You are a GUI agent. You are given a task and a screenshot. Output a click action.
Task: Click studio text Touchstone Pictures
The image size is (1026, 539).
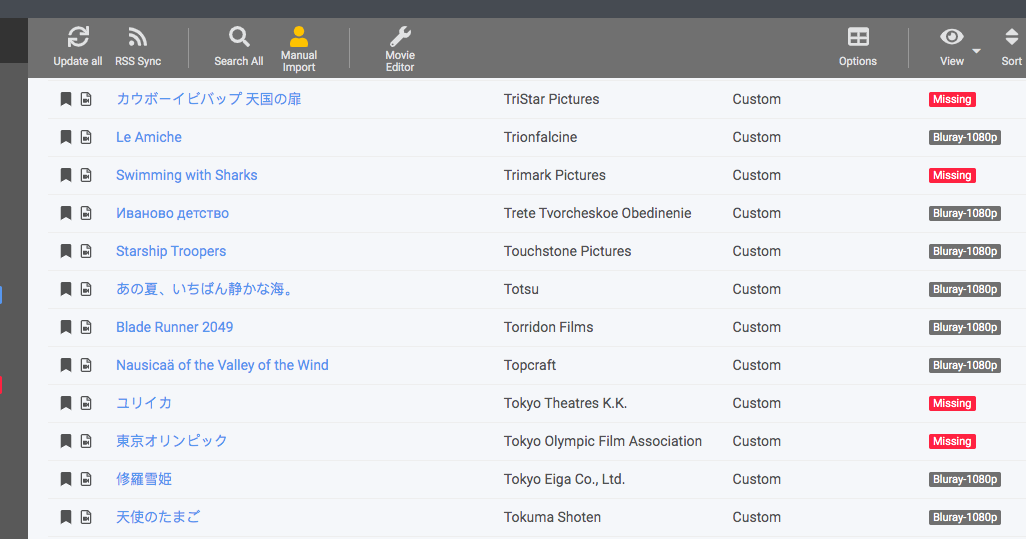(x=567, y=251)
